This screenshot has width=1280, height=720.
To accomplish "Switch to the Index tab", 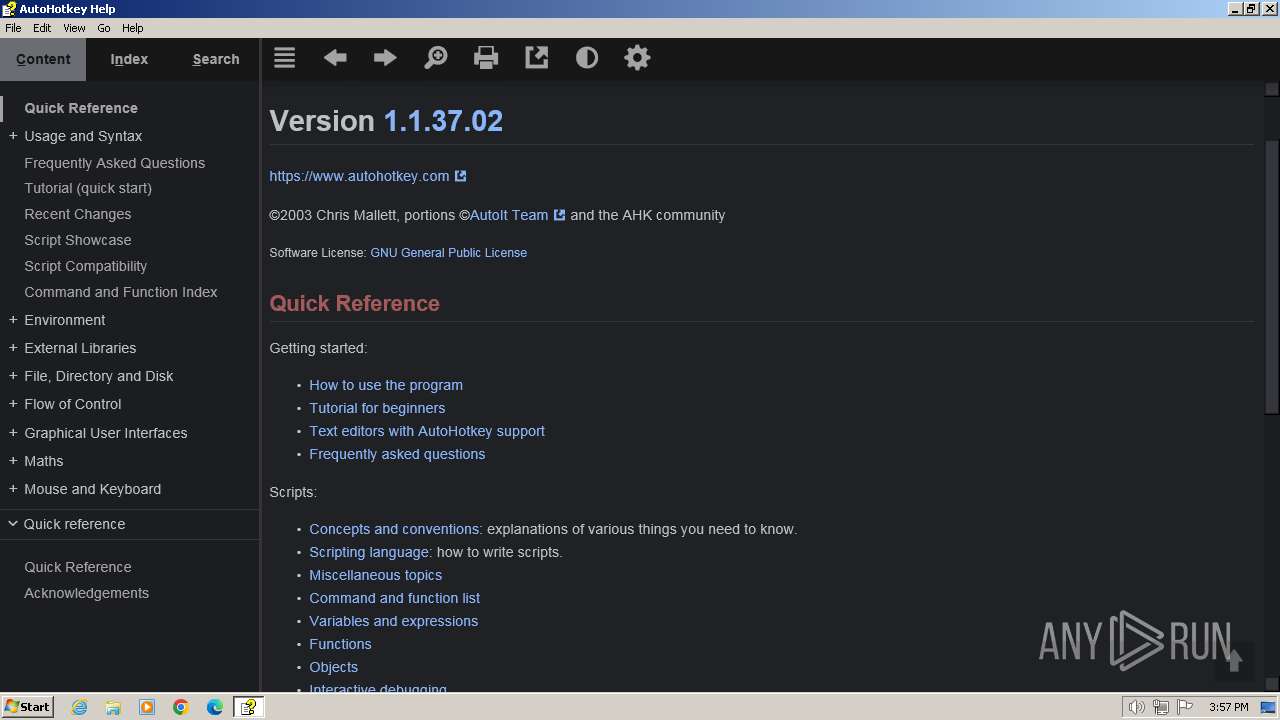I will pyautogui.click(x=129, y=59).
